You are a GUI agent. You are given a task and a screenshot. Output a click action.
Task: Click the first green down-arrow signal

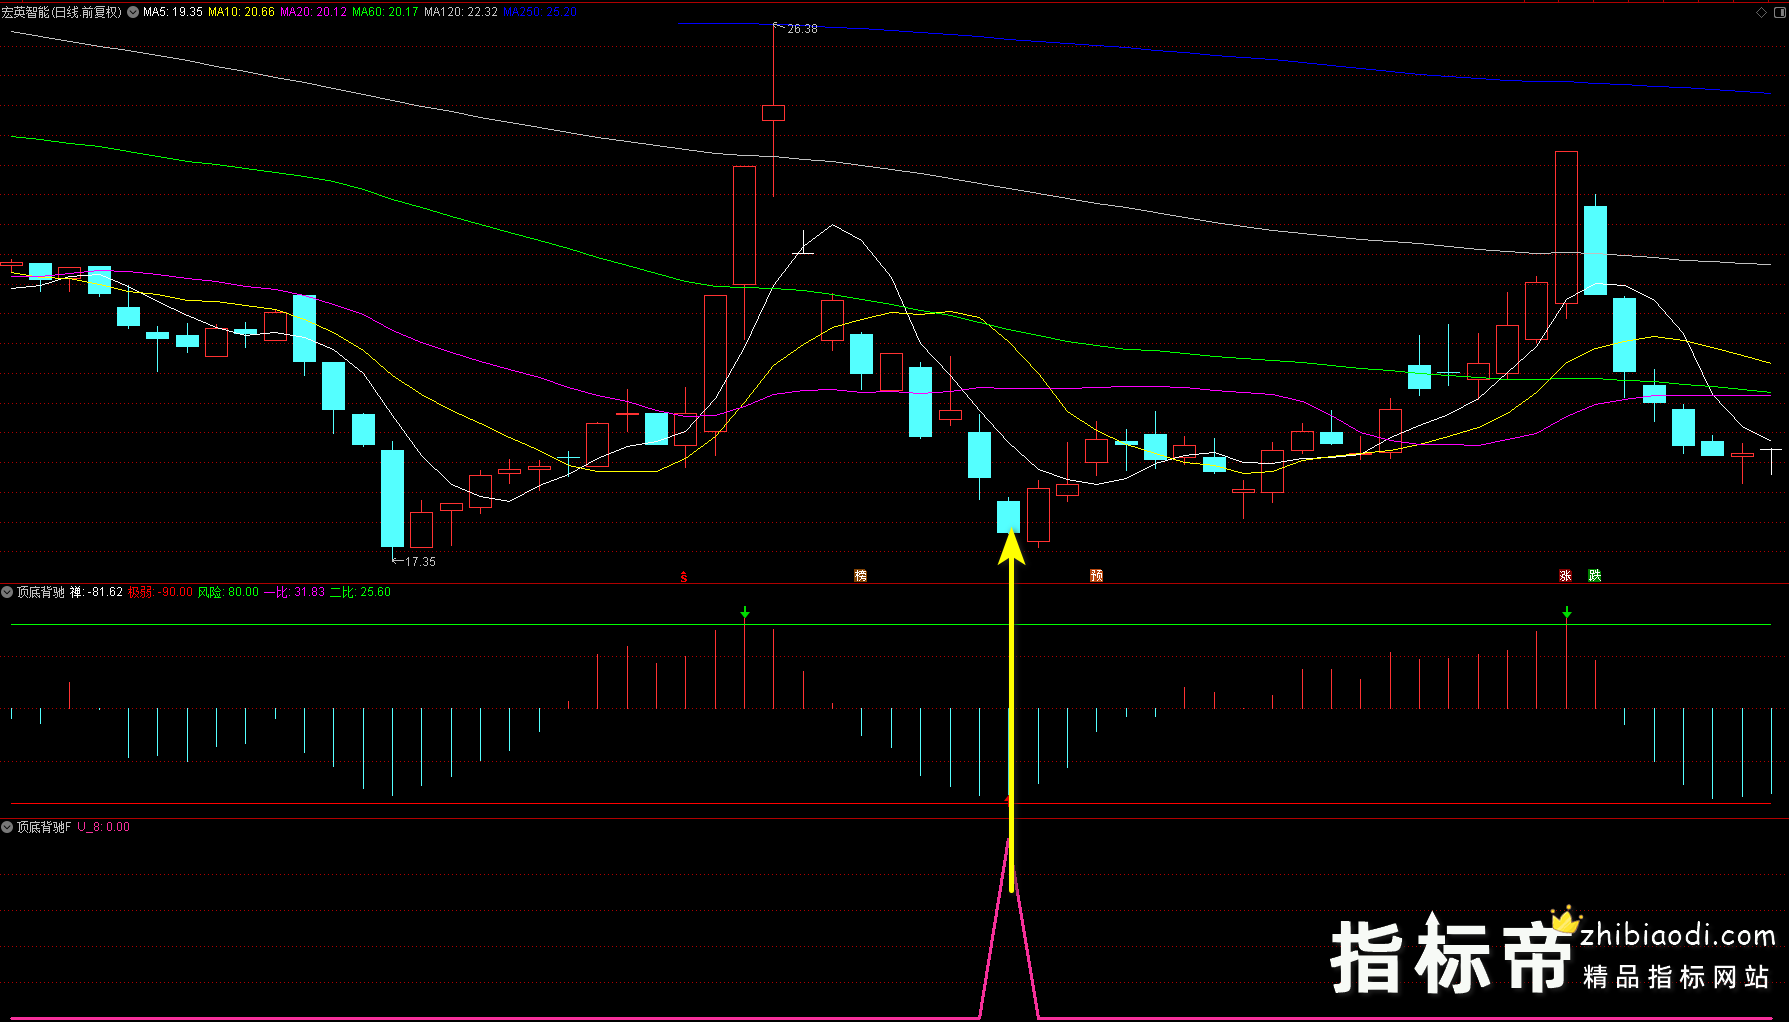(745, 612)
